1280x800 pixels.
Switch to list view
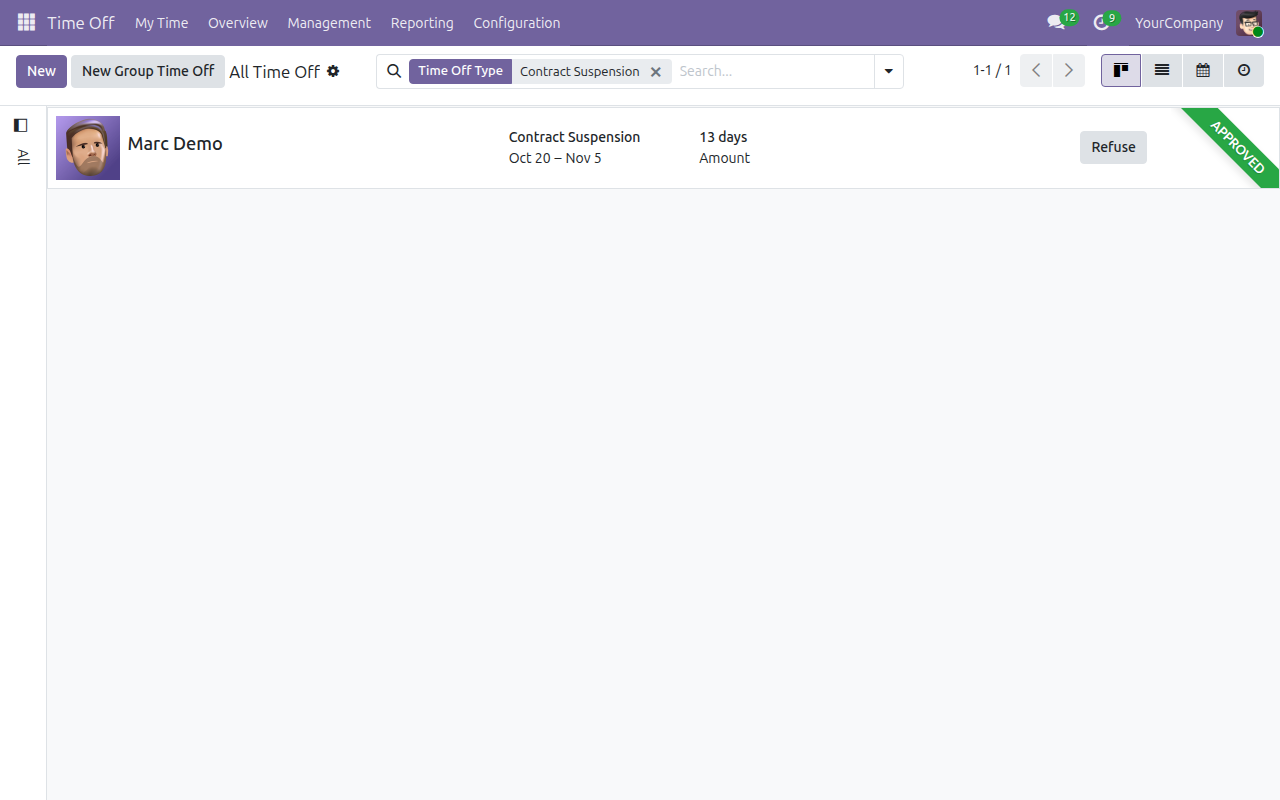tap(1162, 71)
